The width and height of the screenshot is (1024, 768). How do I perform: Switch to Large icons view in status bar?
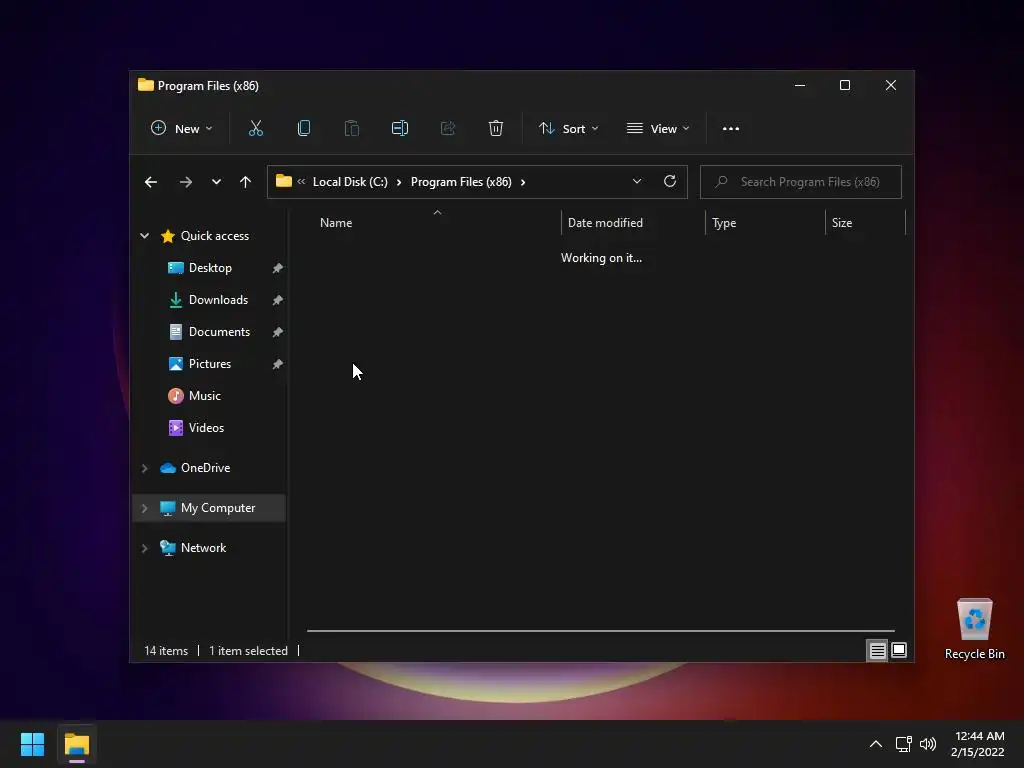[899, 650]
